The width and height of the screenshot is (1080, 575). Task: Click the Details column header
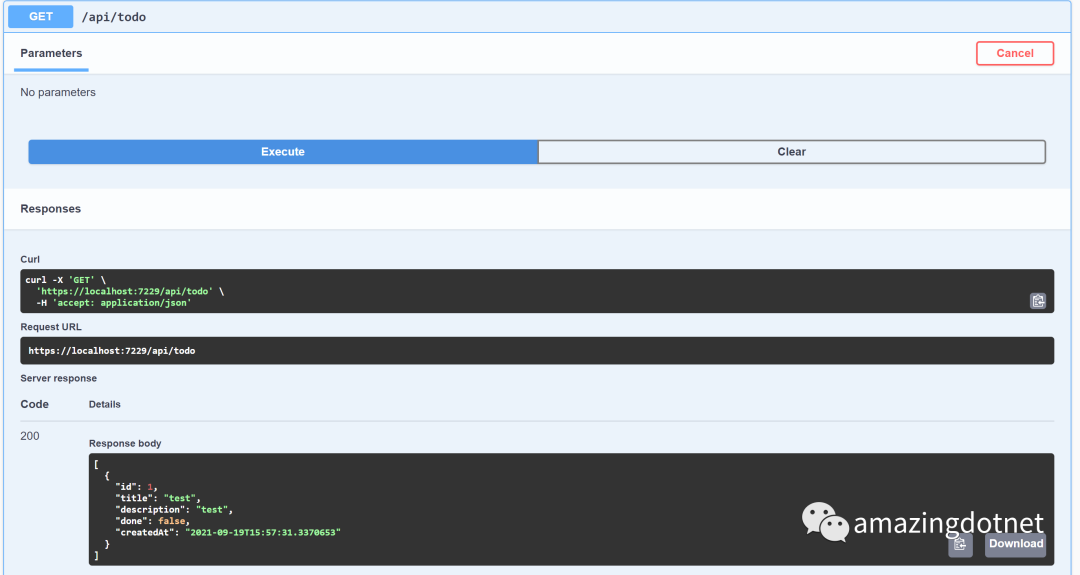point(105,404)
